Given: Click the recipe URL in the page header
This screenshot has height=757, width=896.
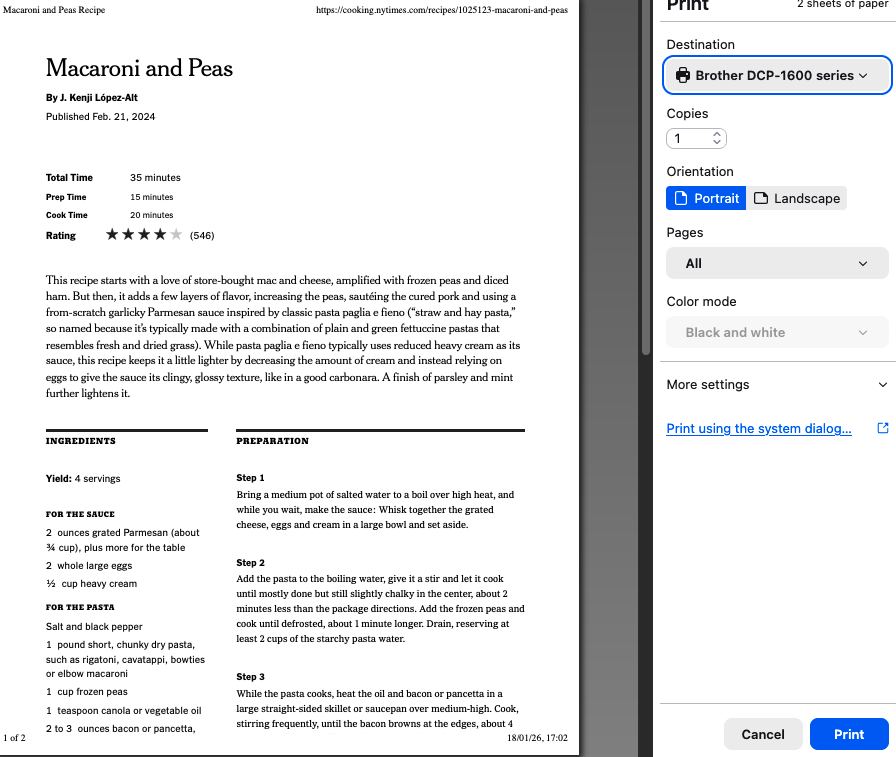Looking at the screenshot, I should pyautogui.click(x=442, y=10).
